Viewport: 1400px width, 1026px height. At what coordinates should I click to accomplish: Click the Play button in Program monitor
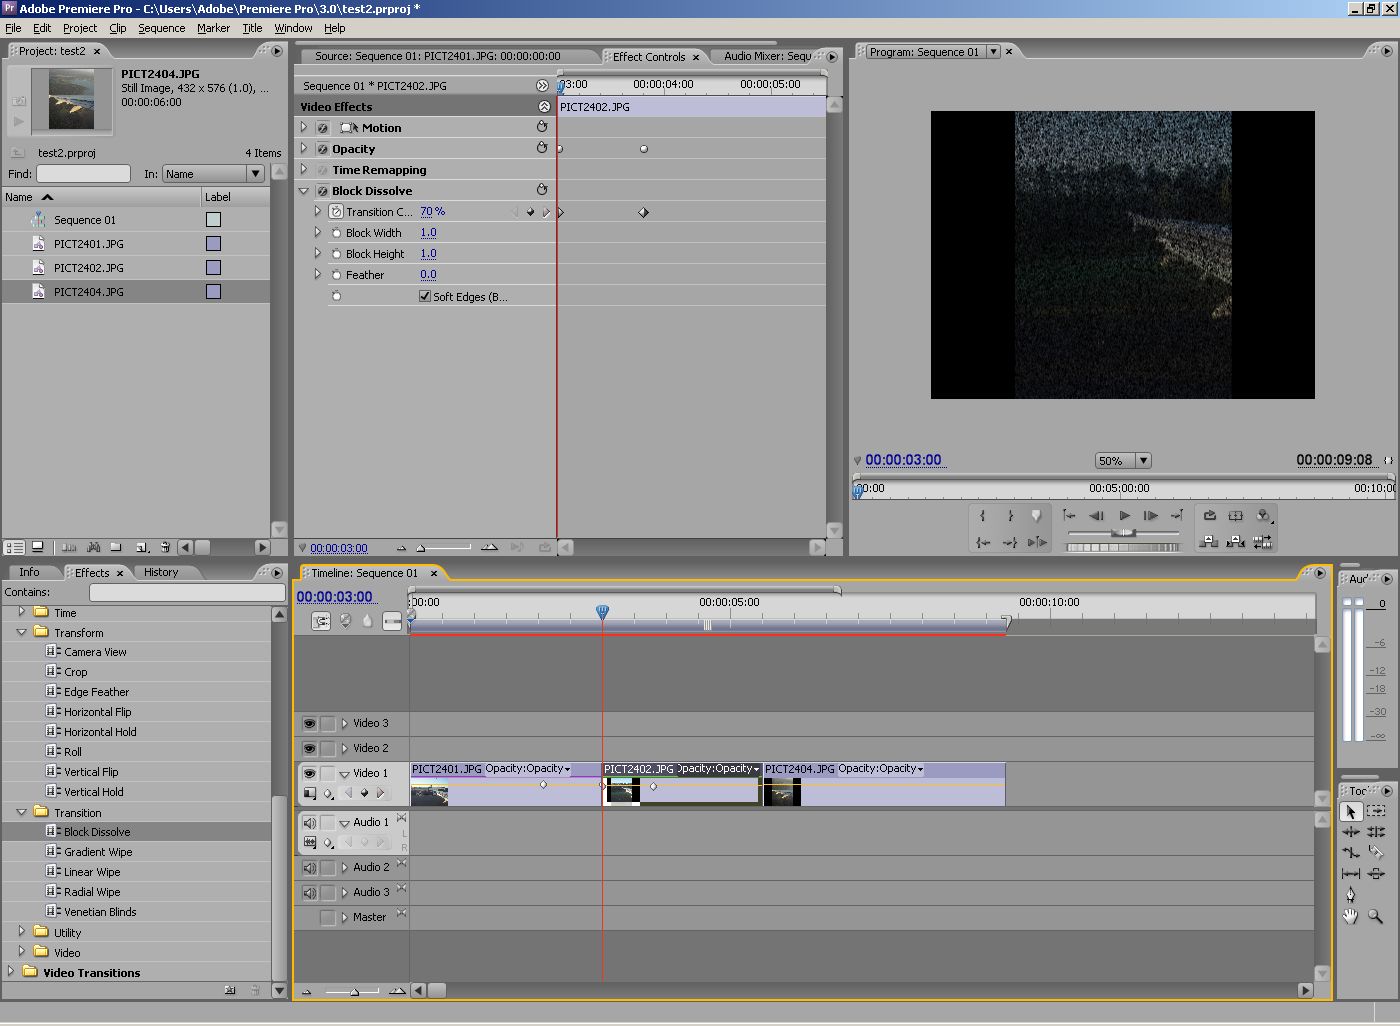click(1124, 516)
